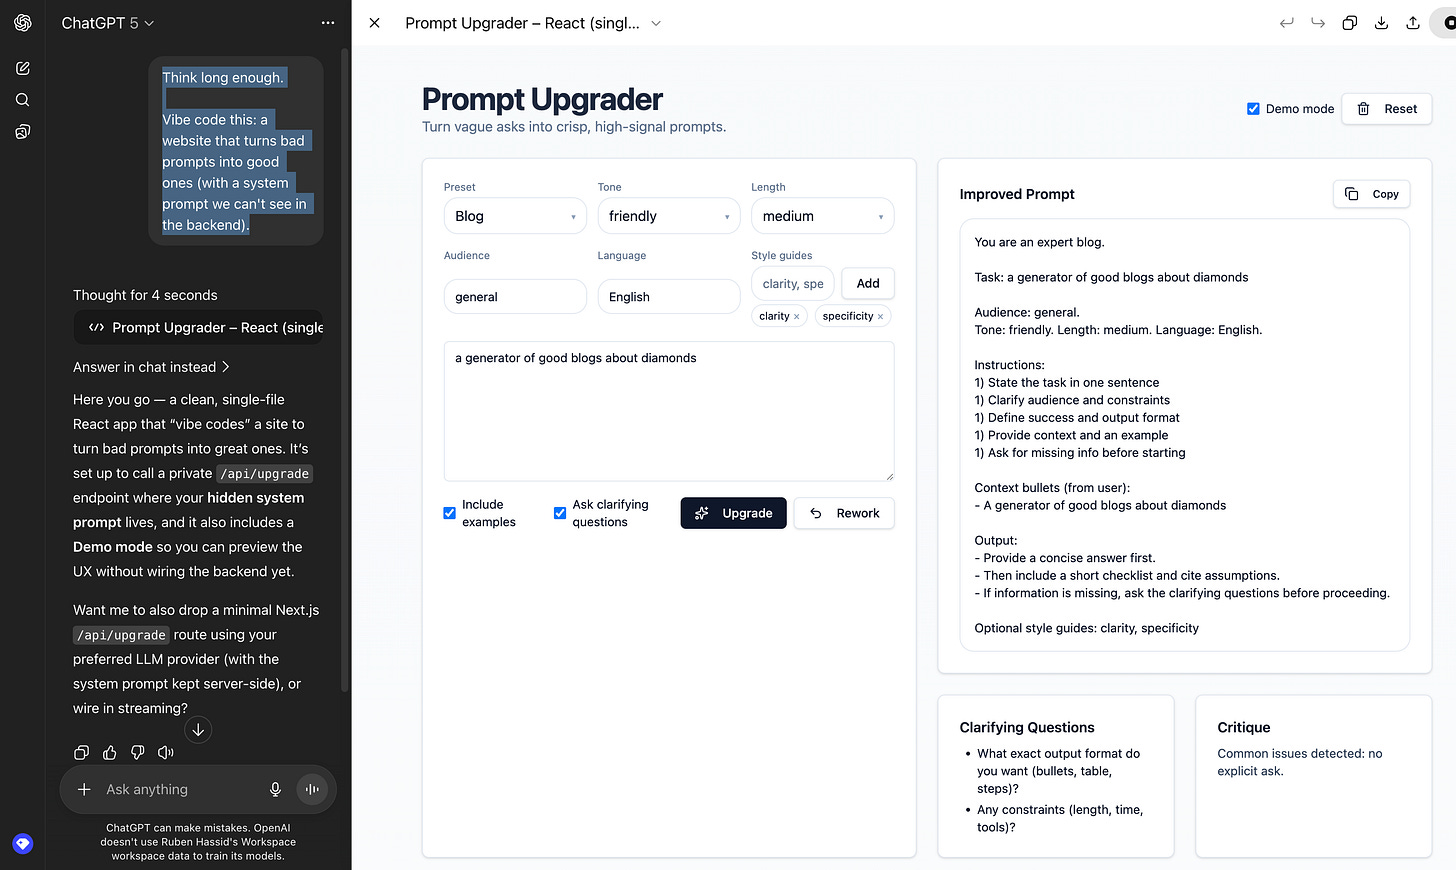Share the canvas using the upload icon

1413,23
